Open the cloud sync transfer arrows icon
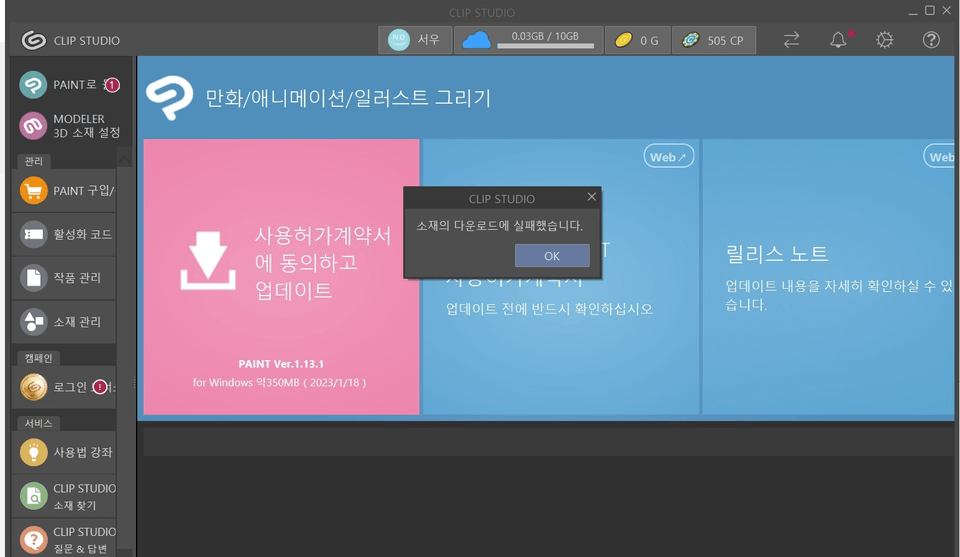The image size is (960, 557). (791, 40)
